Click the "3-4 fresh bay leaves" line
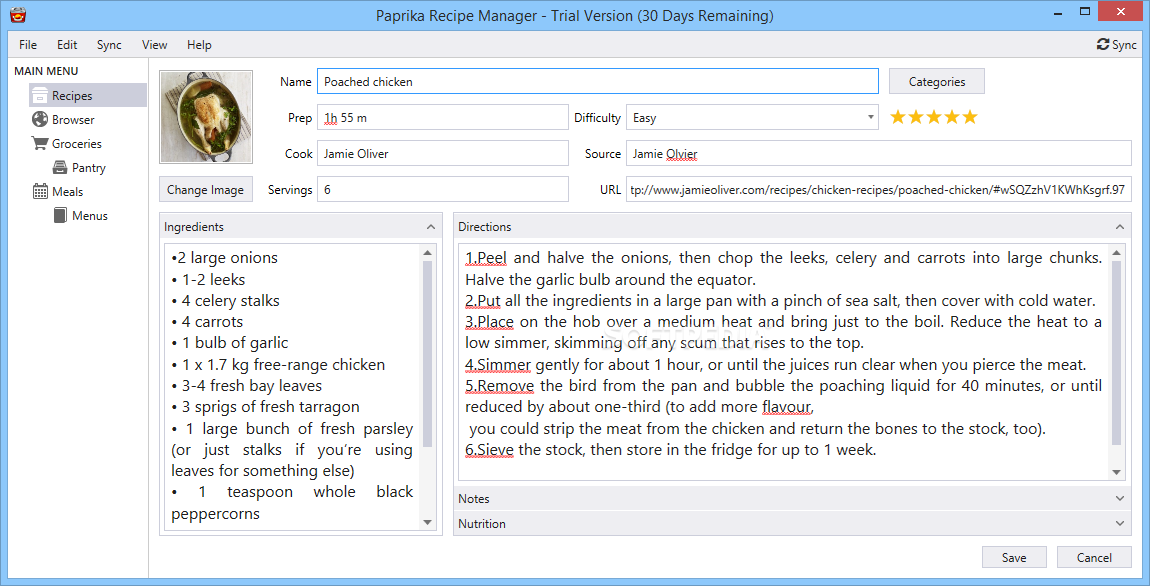The height and width of the screenshot is (586, 1150). point(246,386)
